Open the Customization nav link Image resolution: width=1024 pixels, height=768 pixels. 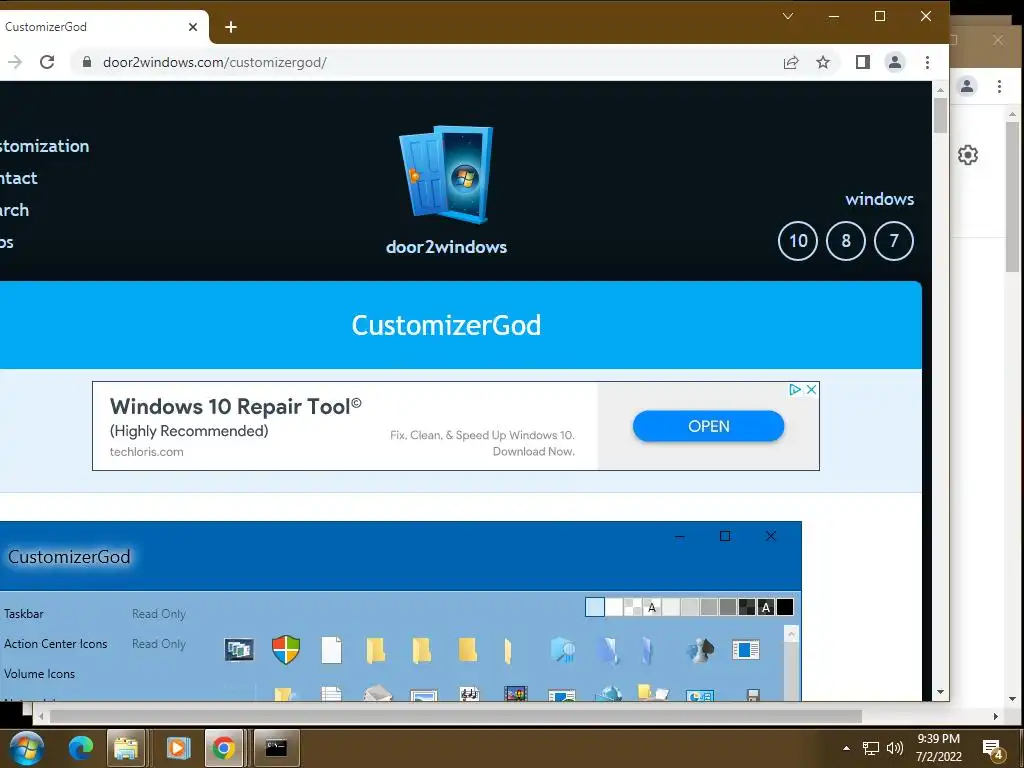[x=44, y=146]
